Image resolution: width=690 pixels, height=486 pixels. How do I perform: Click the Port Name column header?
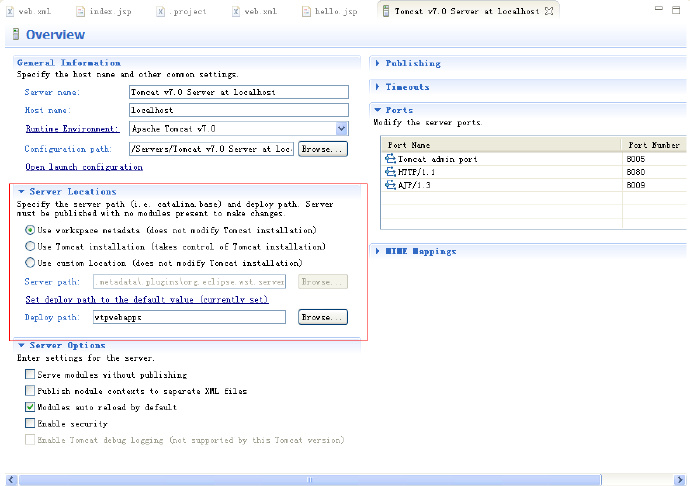tap(501, 145)
